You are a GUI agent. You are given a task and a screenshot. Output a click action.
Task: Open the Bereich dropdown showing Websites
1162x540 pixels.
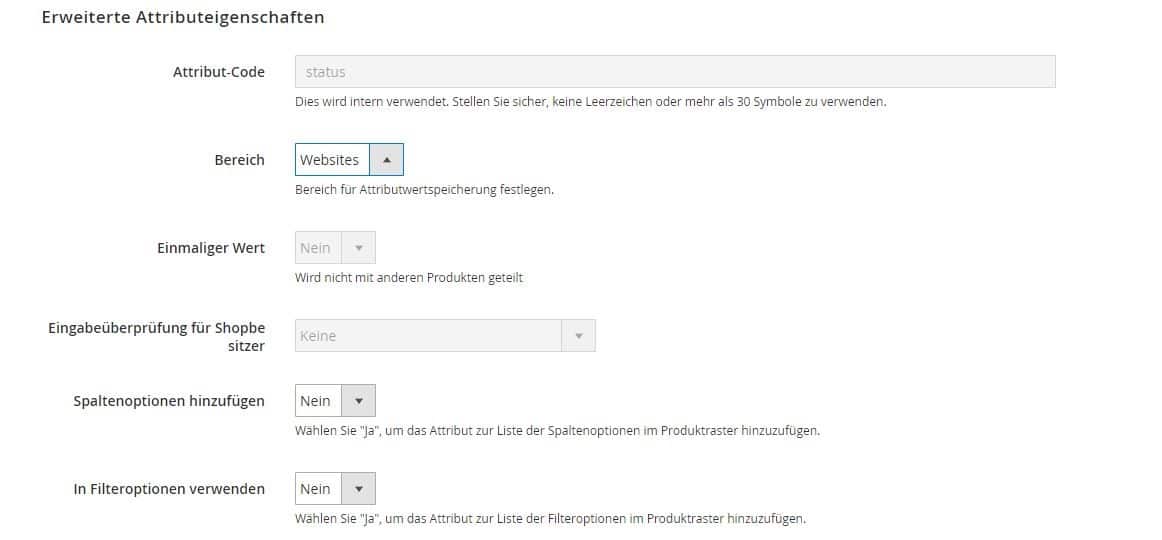349,159
